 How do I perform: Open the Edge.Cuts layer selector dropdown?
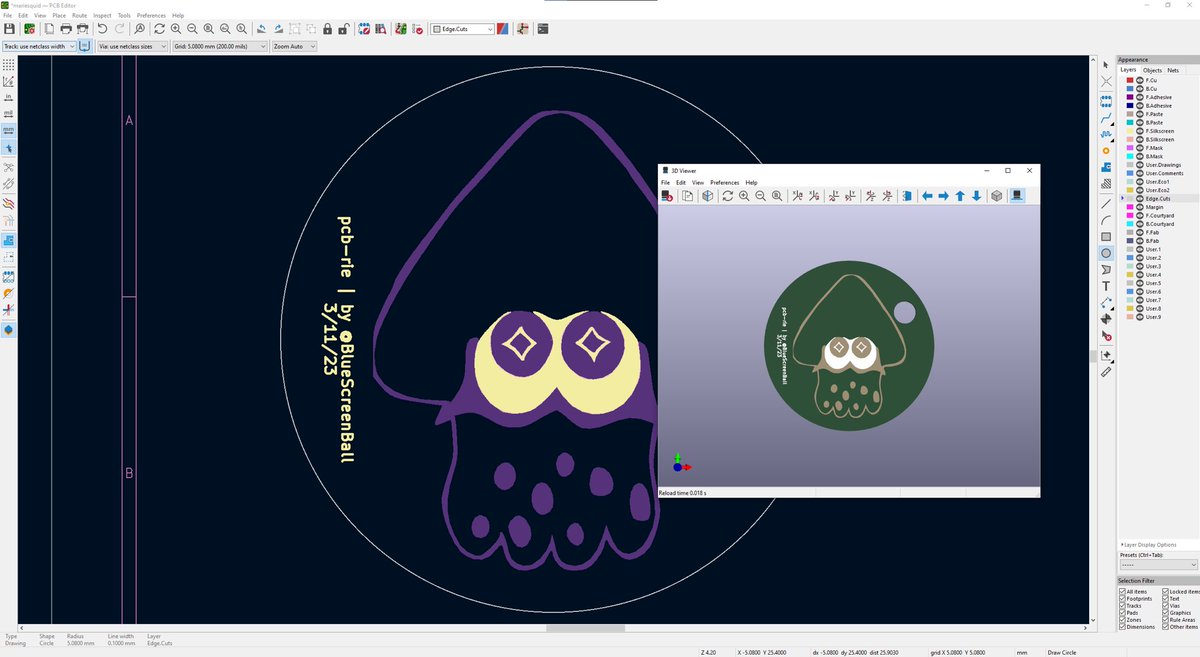462,29
